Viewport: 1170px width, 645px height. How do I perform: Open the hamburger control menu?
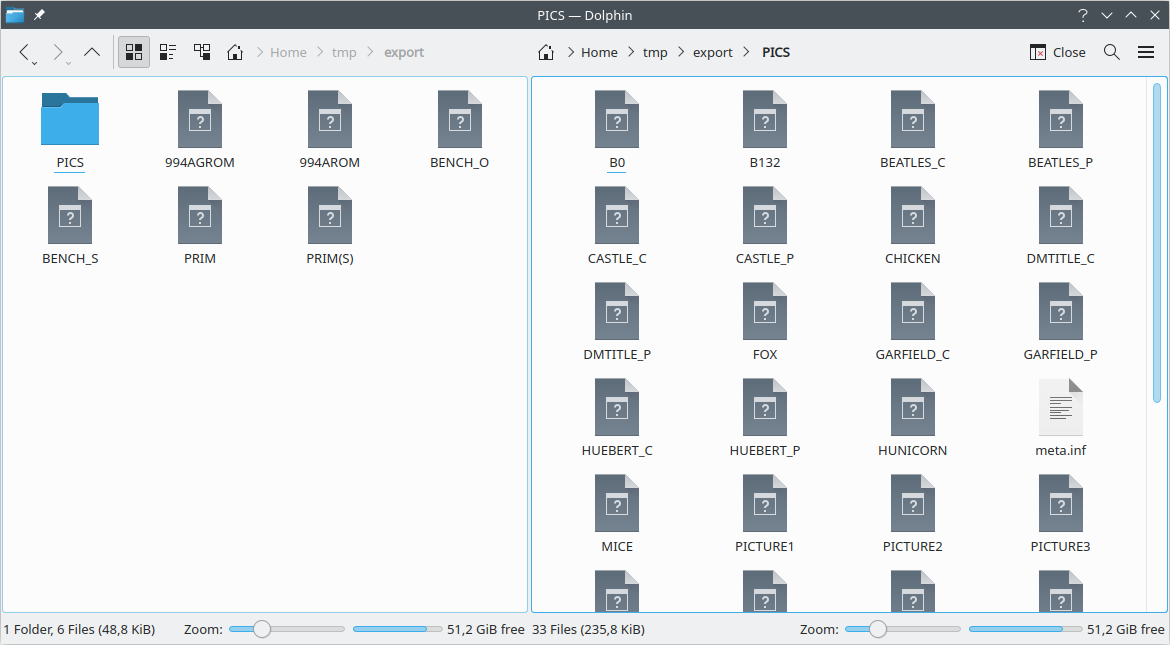click(1146, 52)
